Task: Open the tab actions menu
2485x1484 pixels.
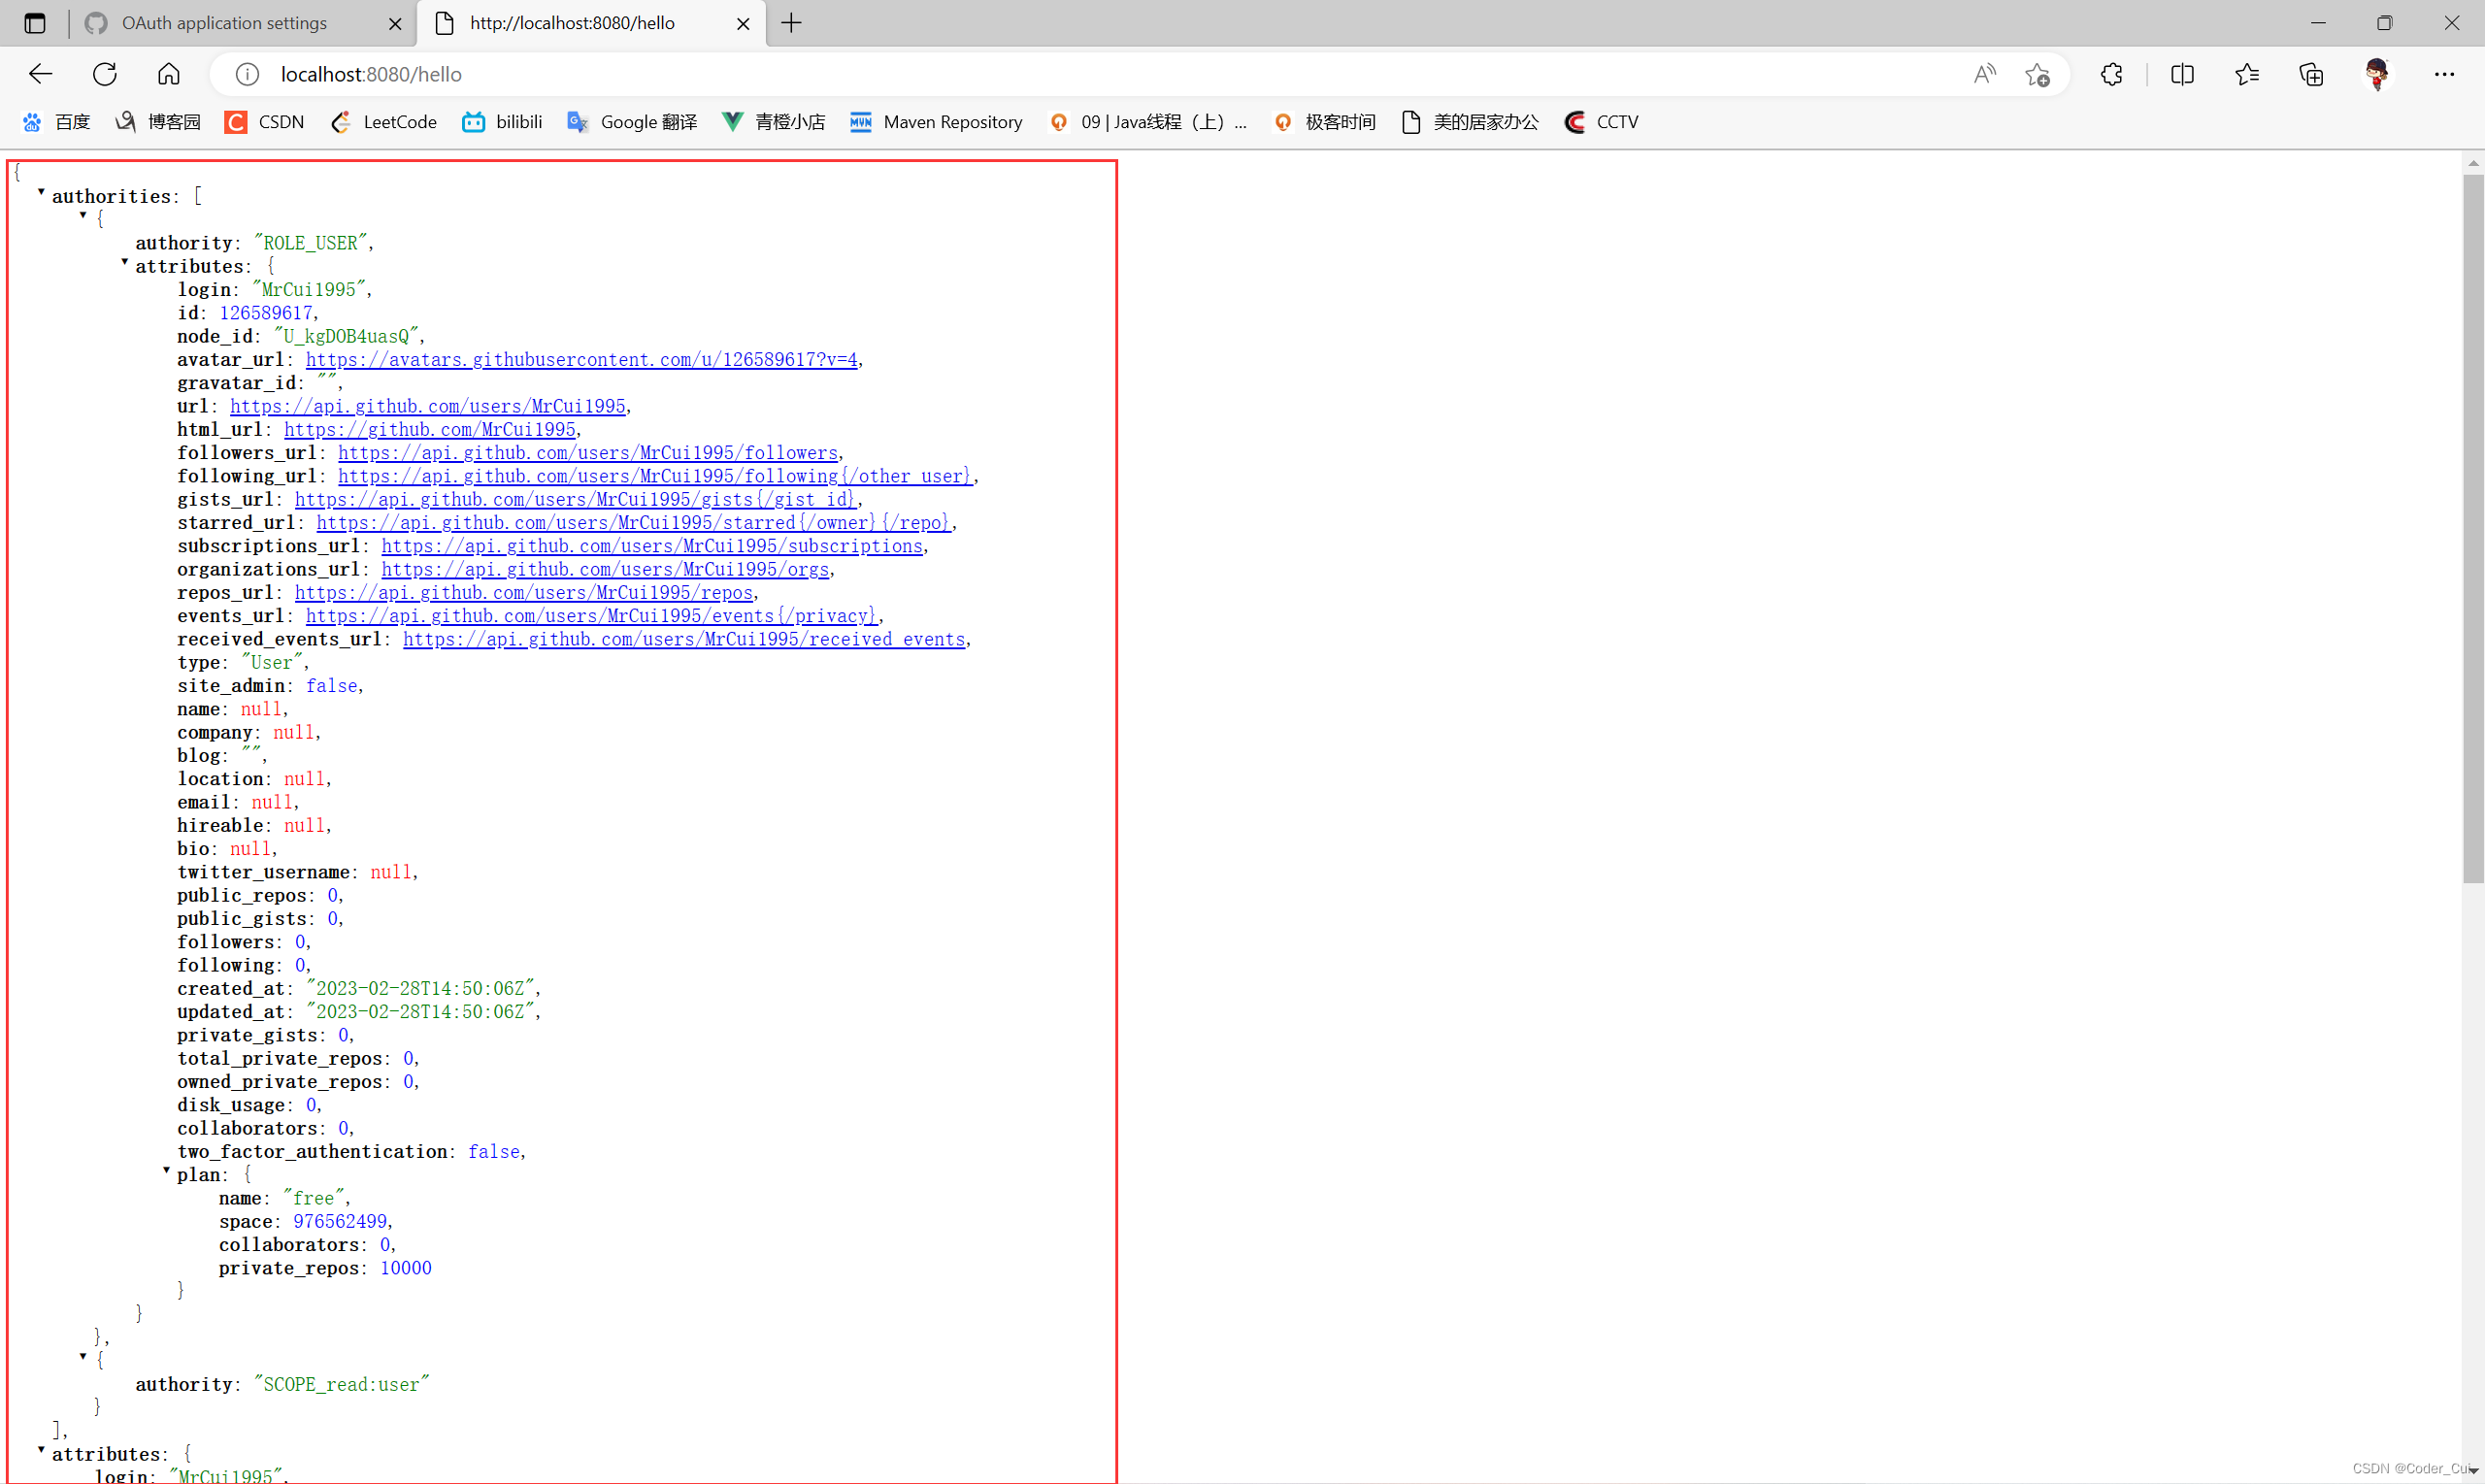Action: pyautogui.click(x=35, y=22)
